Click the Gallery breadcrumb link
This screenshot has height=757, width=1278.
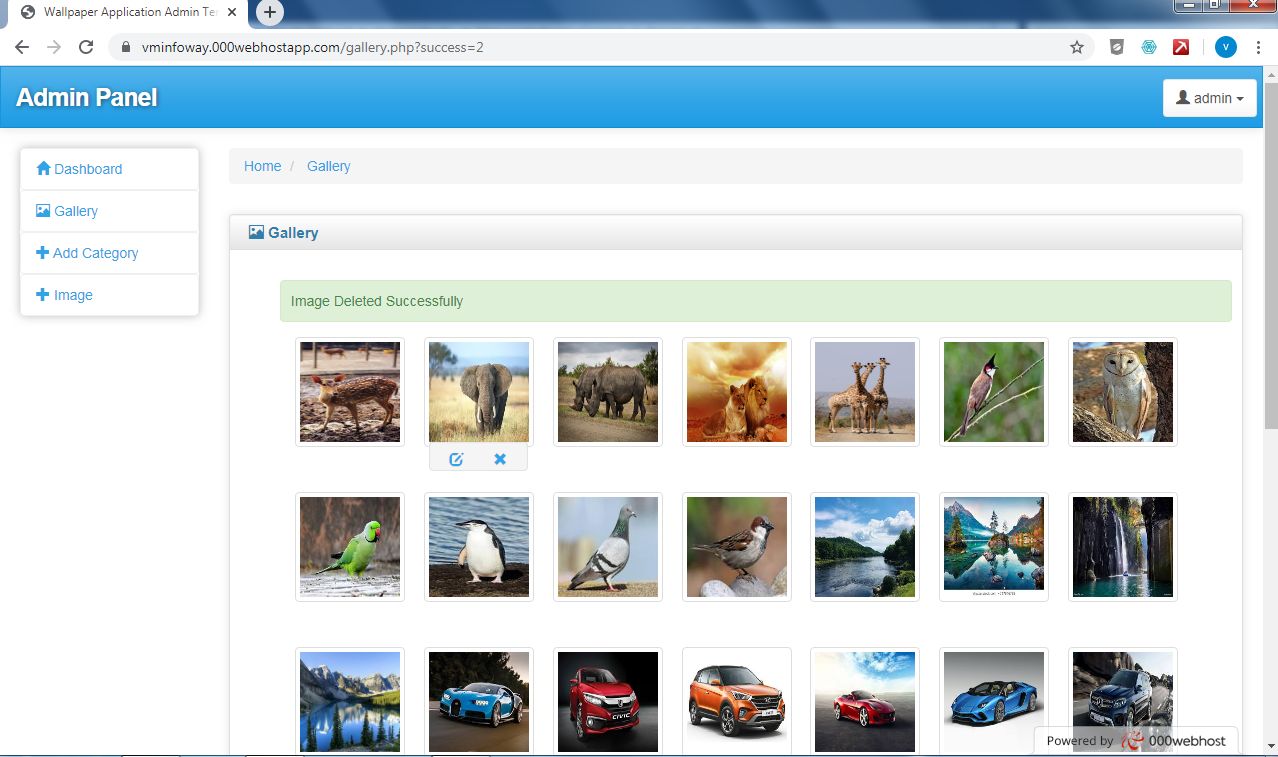point(328,166)
